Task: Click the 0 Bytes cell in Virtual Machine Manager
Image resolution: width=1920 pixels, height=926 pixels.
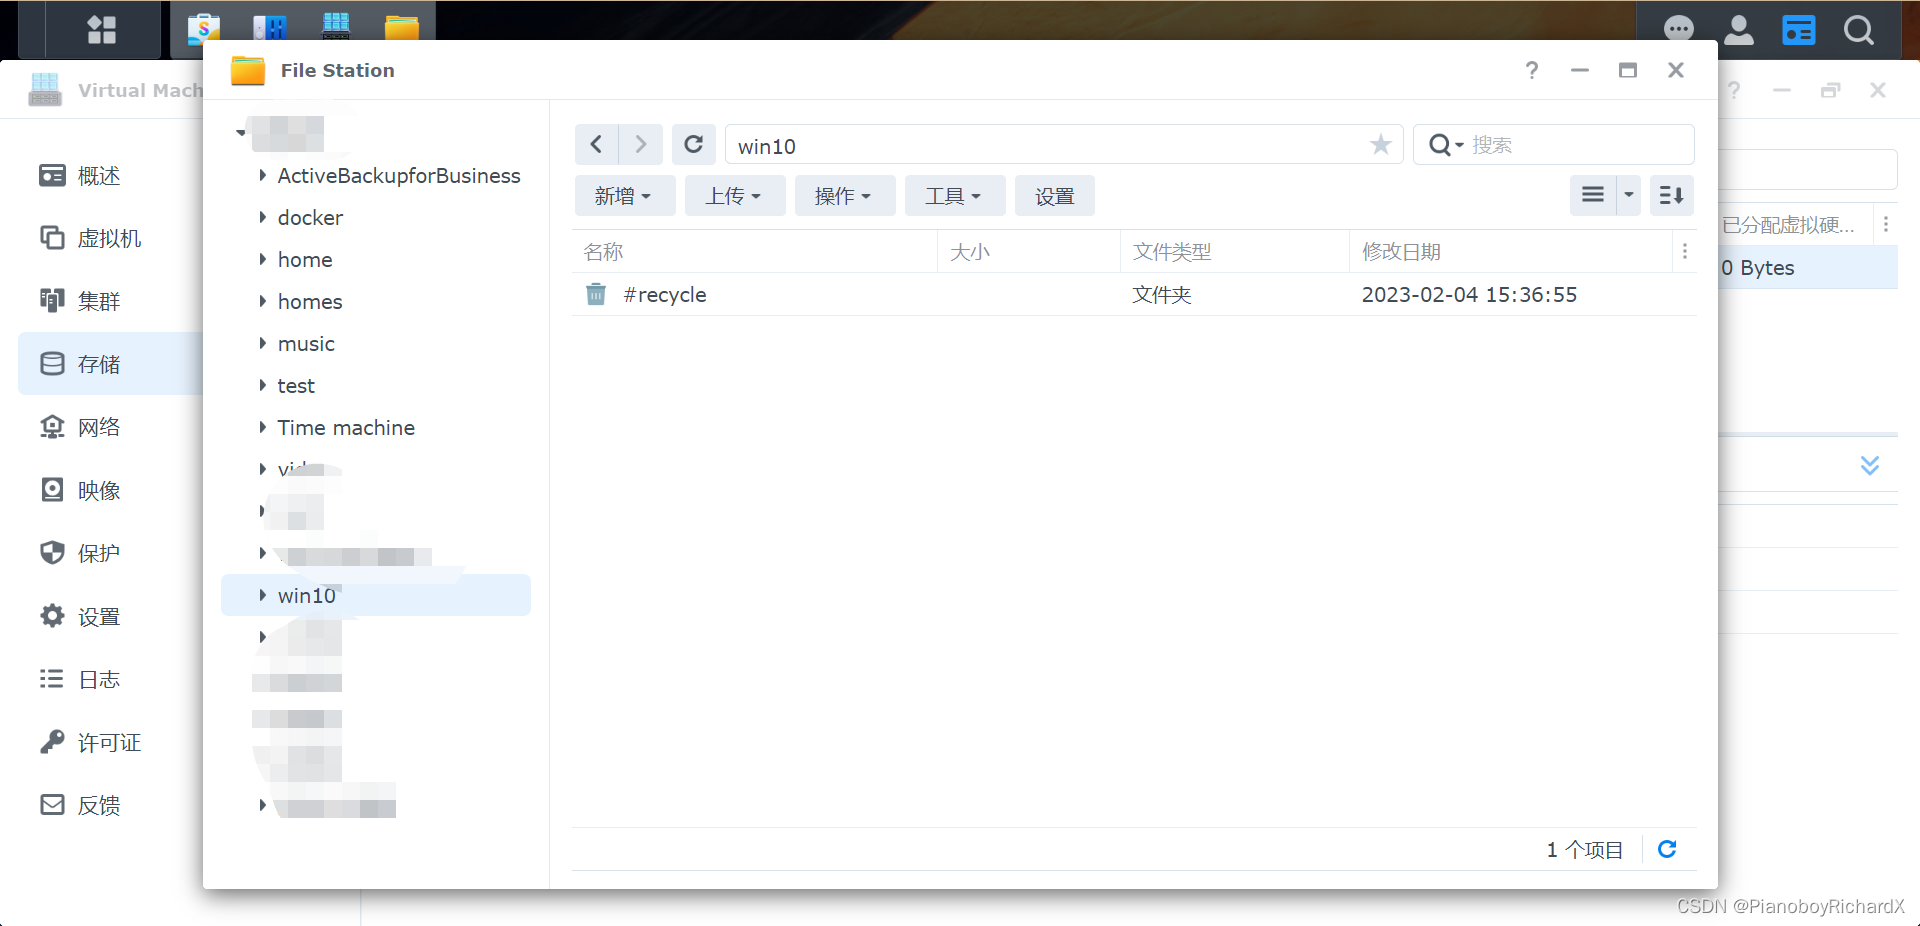Action: click(x=1758, y=268)
